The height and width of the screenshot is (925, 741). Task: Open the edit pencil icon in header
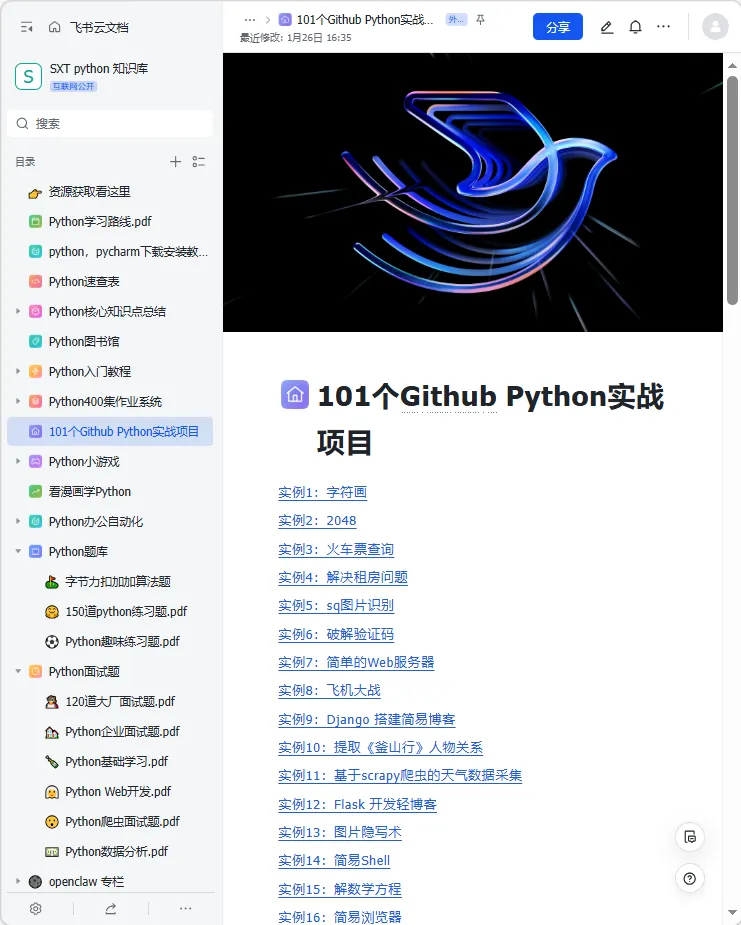tap(606, 27)
